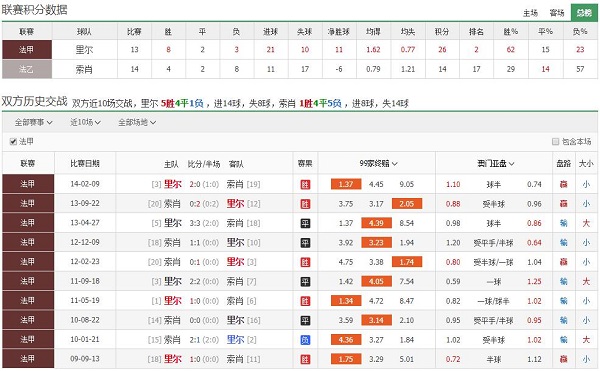Click the gray 法乙 league badge for 索肖
The height and width of the screenshot is (371, 600).
click(x=27, y=69)
